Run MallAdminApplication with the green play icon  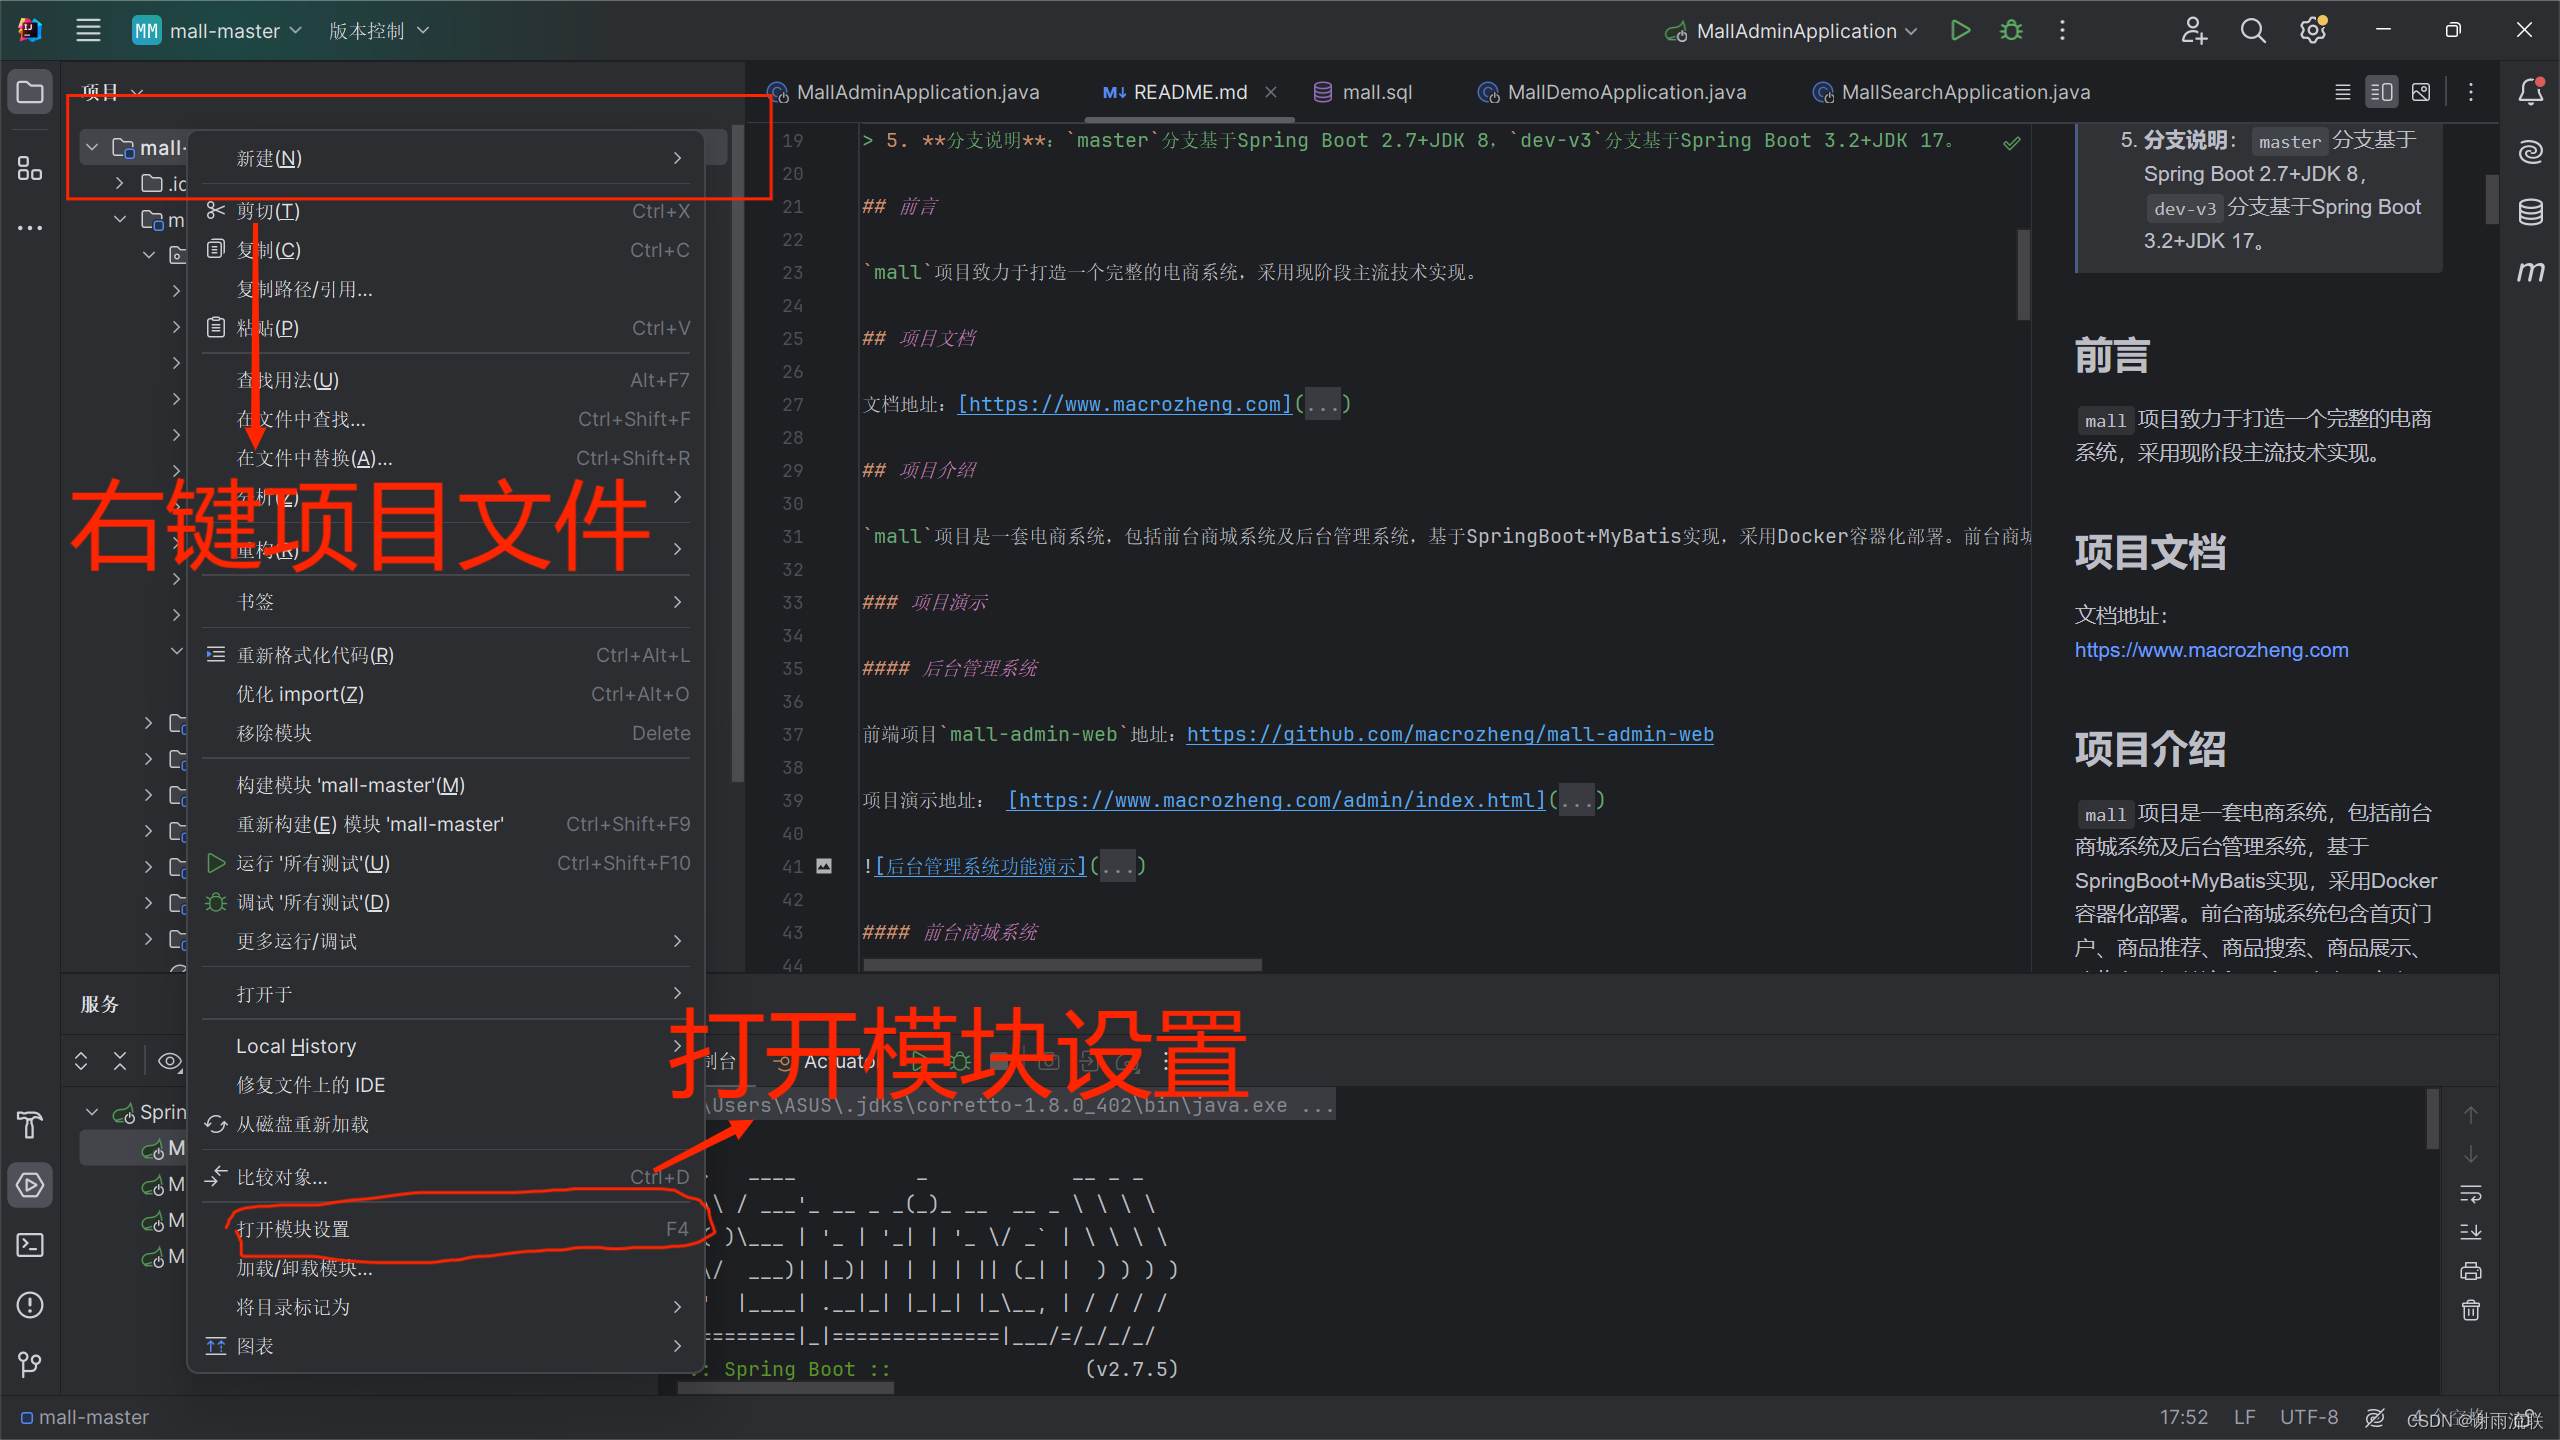(x=1960, y=30)
